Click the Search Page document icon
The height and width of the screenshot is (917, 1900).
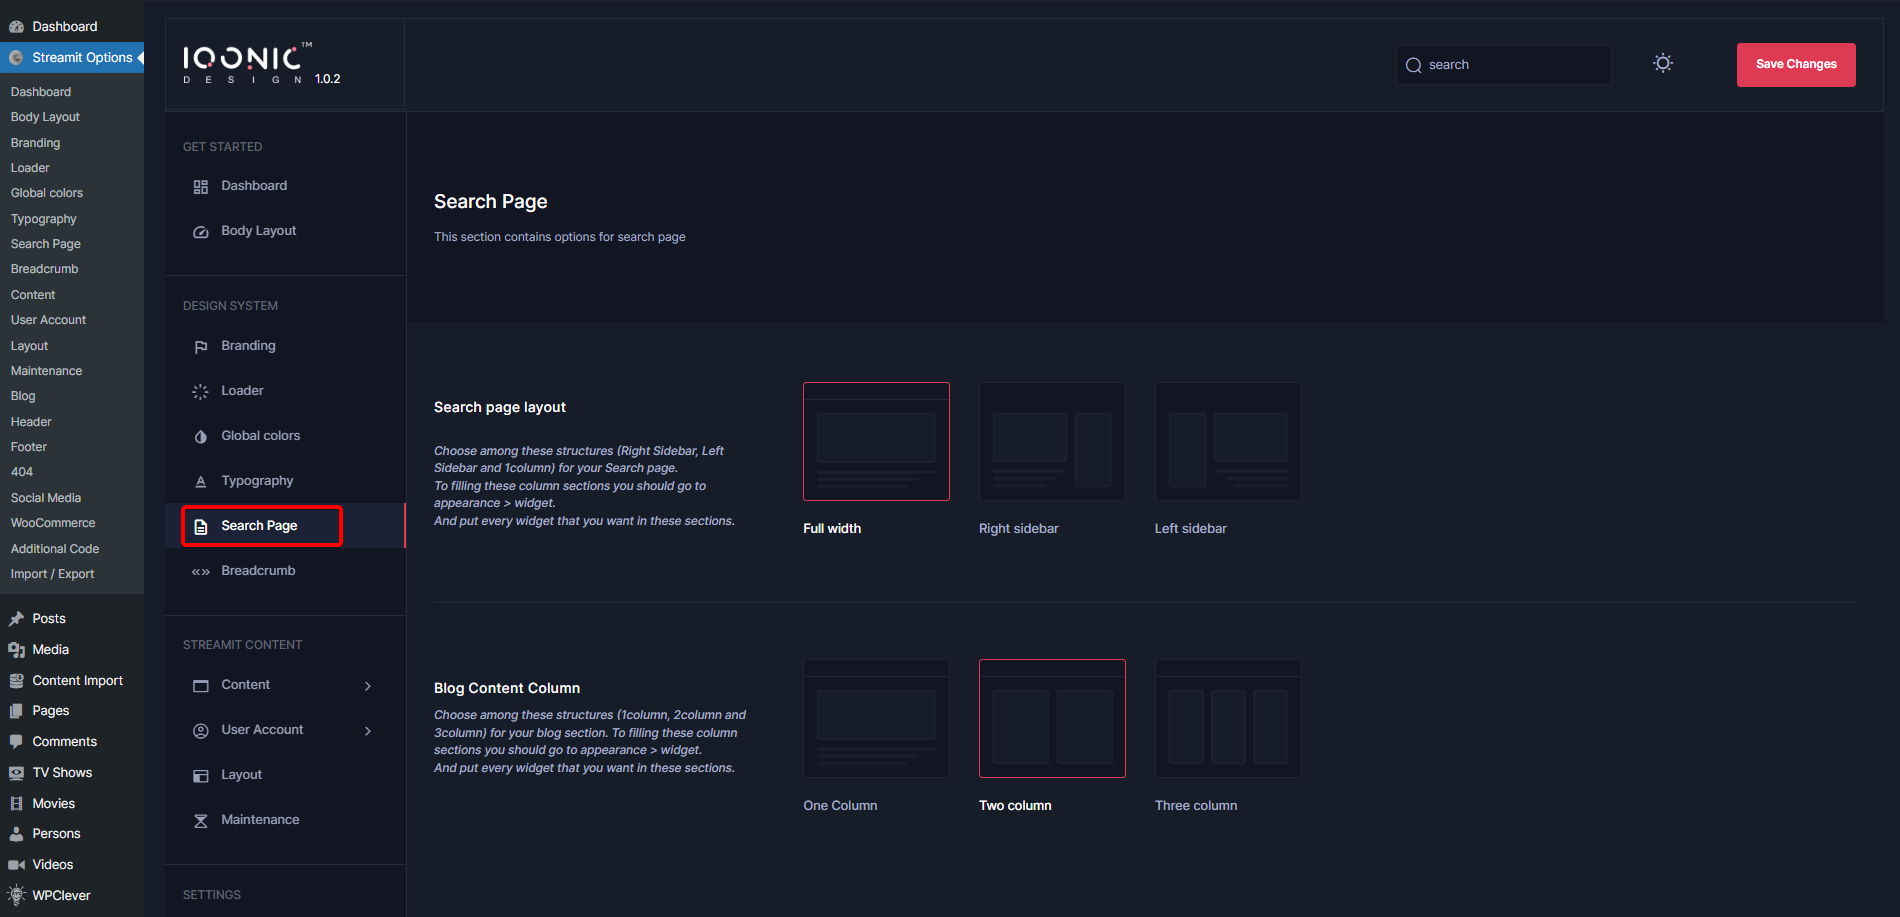[200, 527]
